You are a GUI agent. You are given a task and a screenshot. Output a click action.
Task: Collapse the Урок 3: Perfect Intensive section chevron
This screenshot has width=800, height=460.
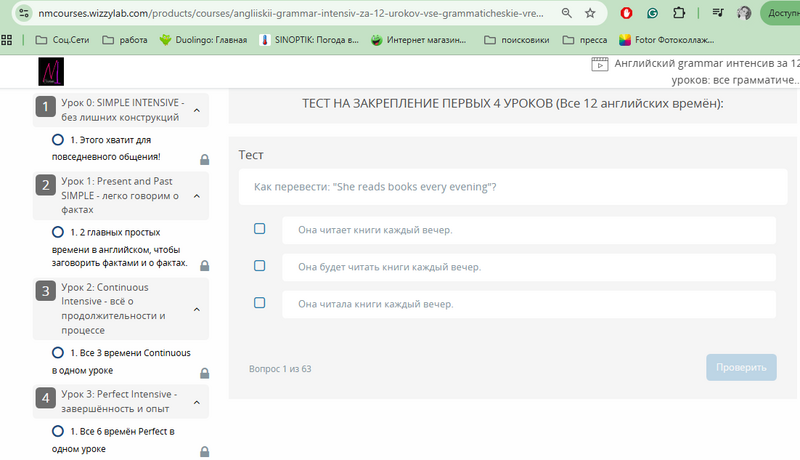pos(197,402)
